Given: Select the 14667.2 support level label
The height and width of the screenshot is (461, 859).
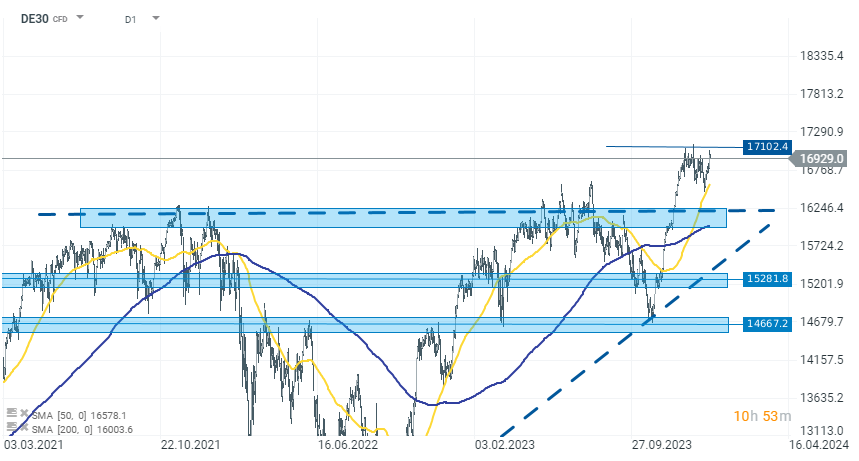Looking at the screenshot, I should click(x=767, y=323).
